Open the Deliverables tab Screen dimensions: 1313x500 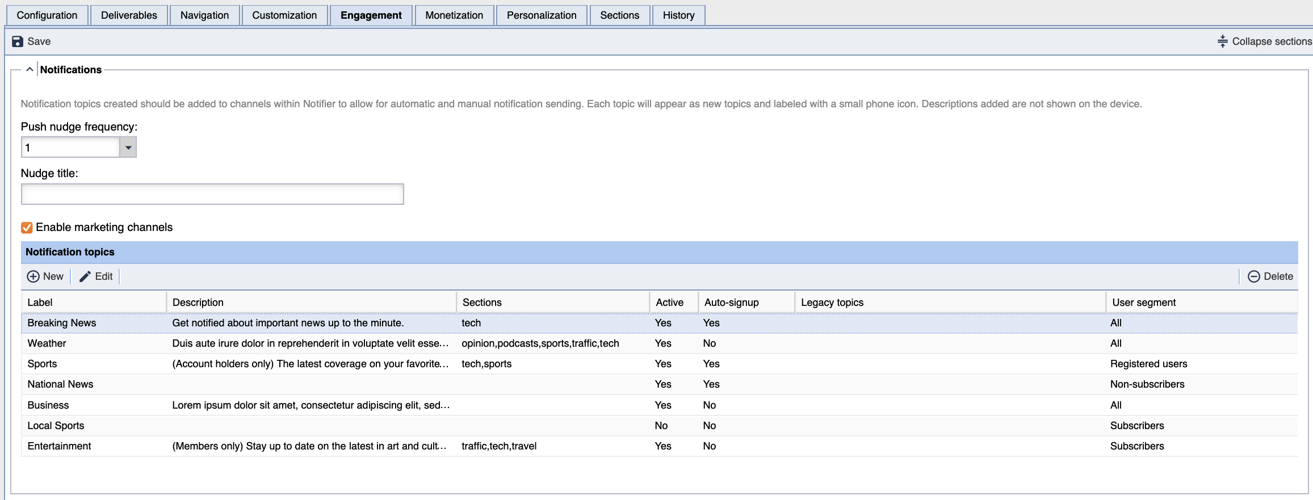point(129,15)
